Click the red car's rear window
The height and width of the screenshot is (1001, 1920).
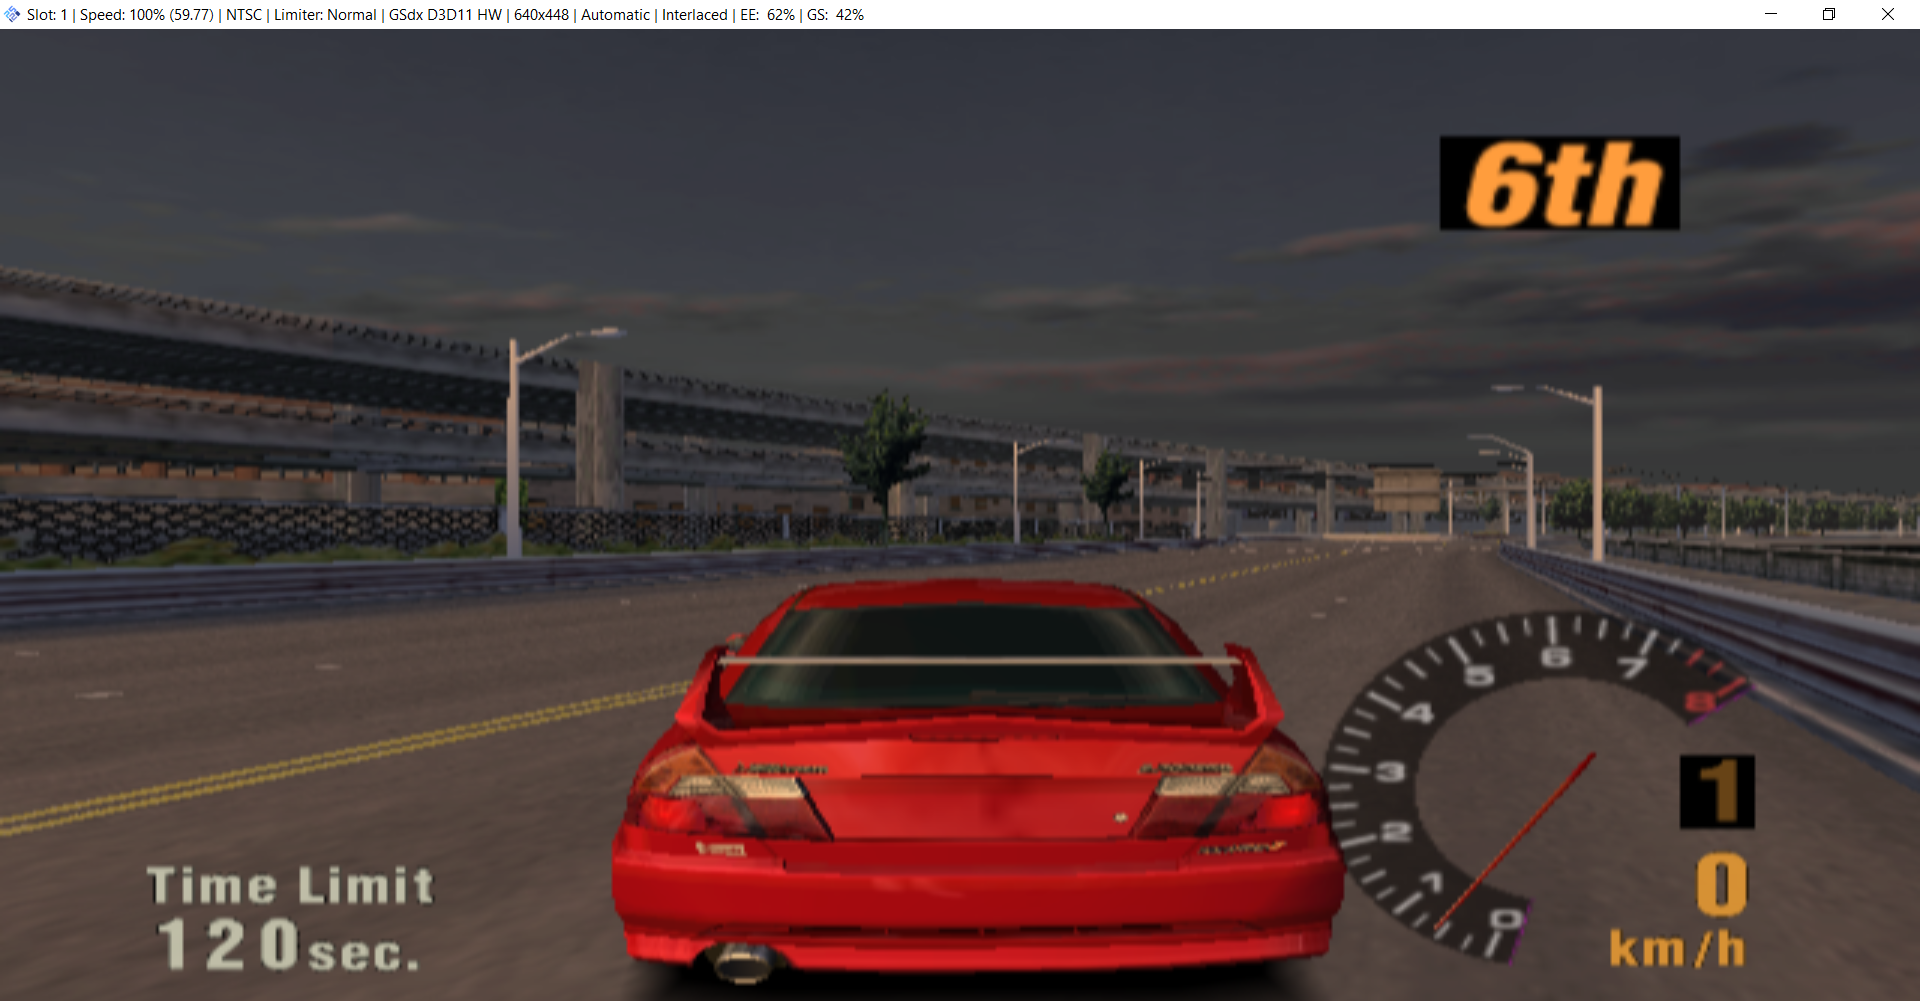click(972, 655)
